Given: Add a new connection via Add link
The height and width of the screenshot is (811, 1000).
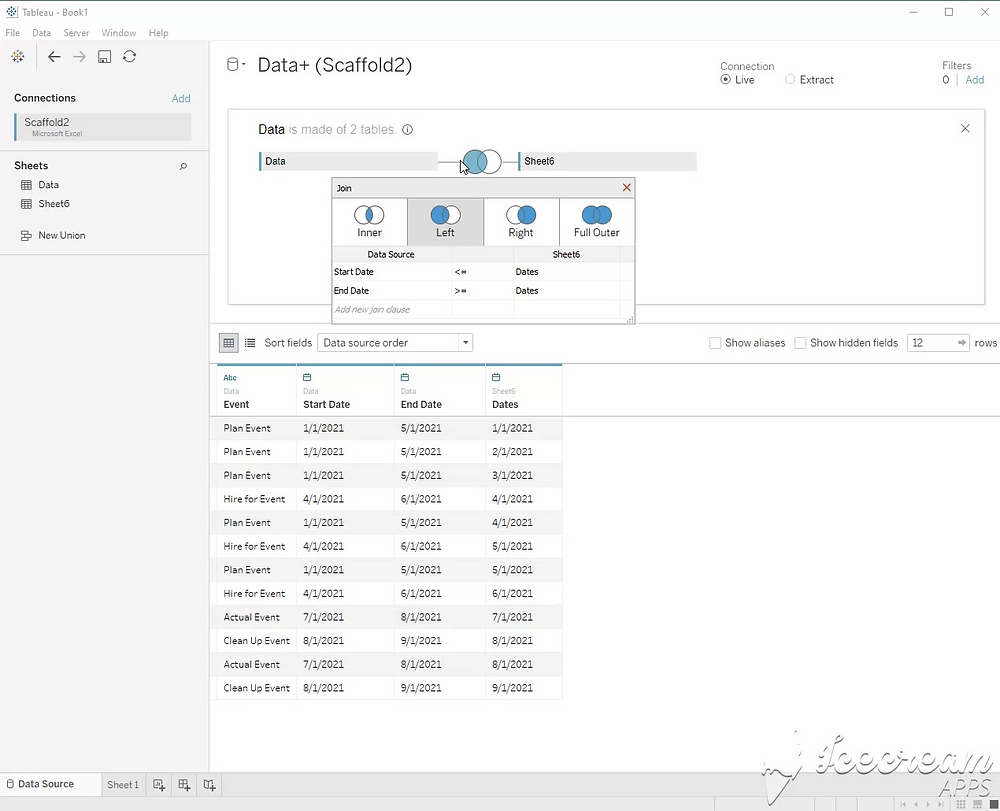Looking at the screenshot, I should [x=181, y=98].
